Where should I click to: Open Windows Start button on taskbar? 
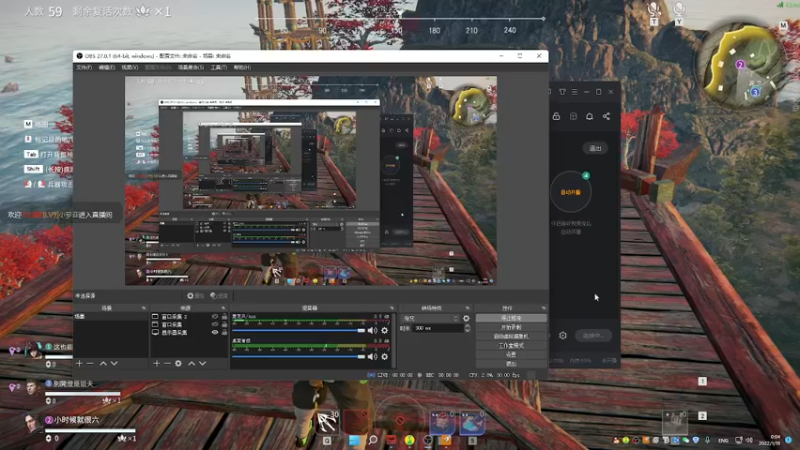[354, 440]
